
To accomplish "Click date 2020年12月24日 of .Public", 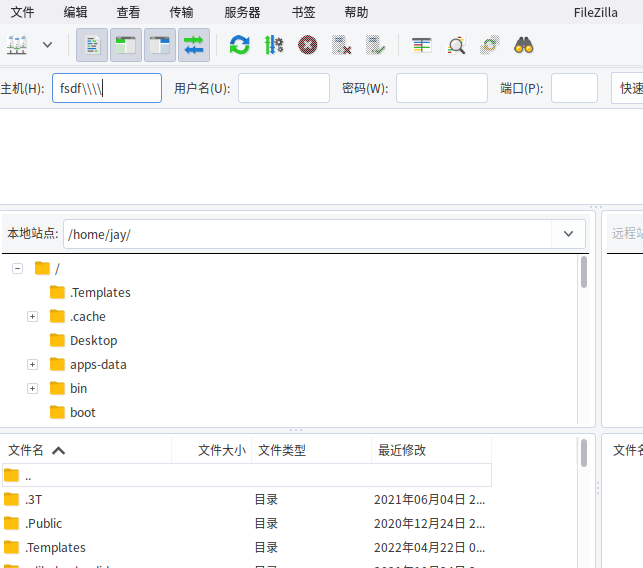I will (429, 523).
